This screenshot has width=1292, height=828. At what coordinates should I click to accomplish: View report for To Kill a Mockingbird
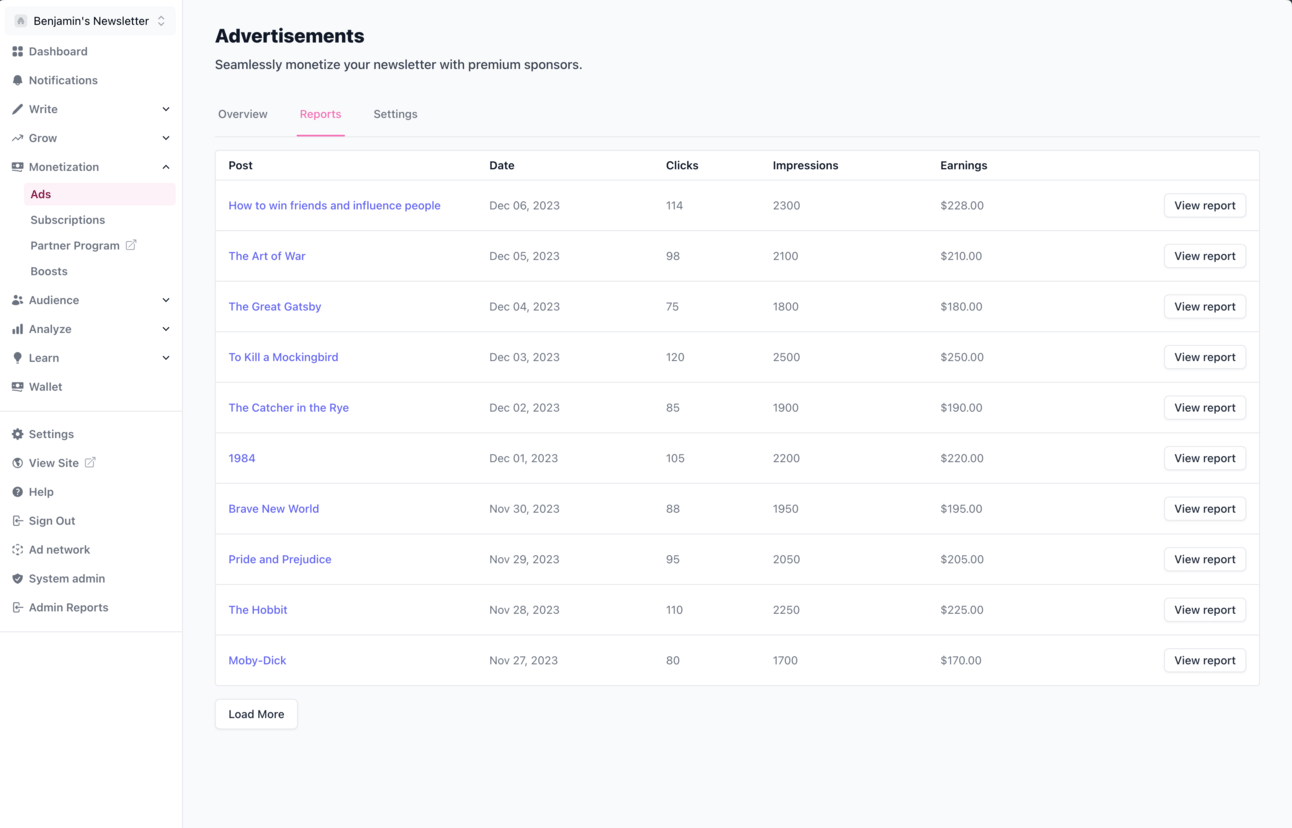[1205, 357]
